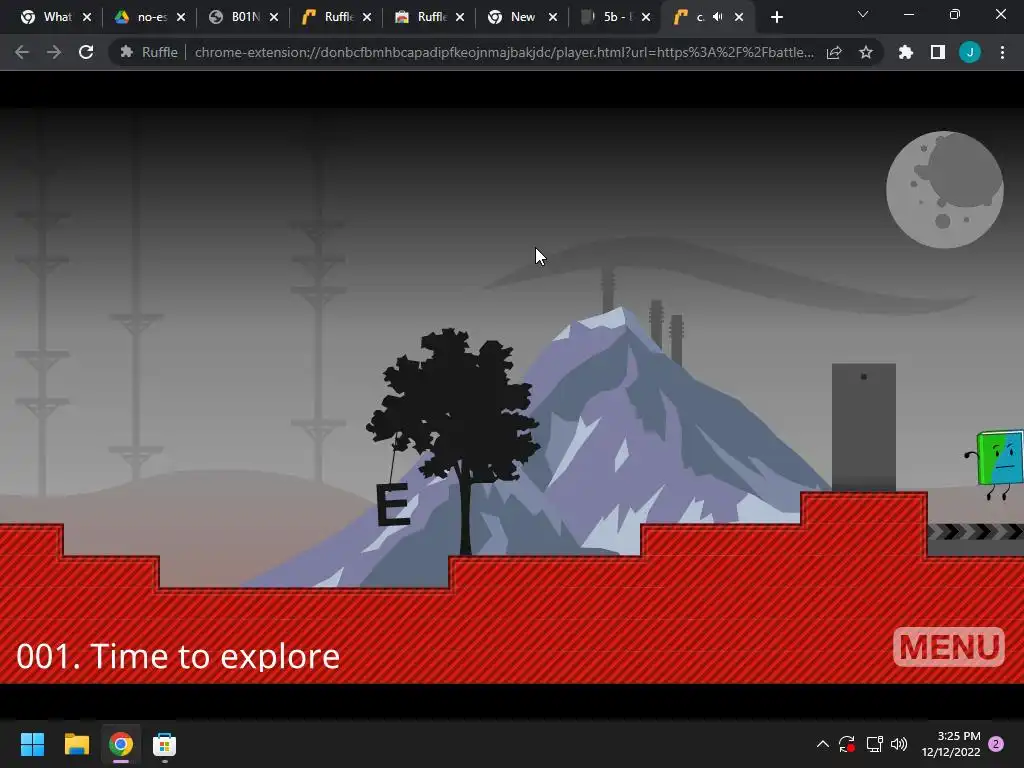Viewport: 1024px width, 768px height.
Task: Open the Extensions puzzle-piece menu
Action: click(905, 52)
